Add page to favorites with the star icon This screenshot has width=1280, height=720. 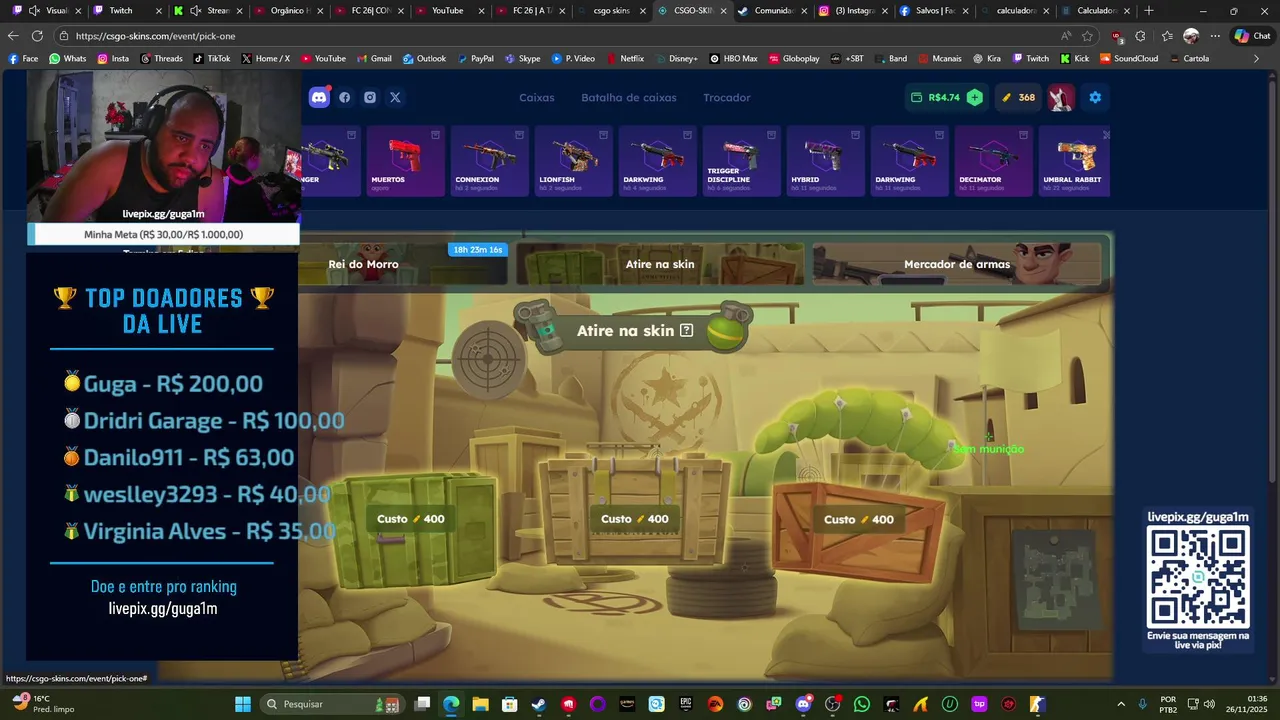click(1087, 36)
